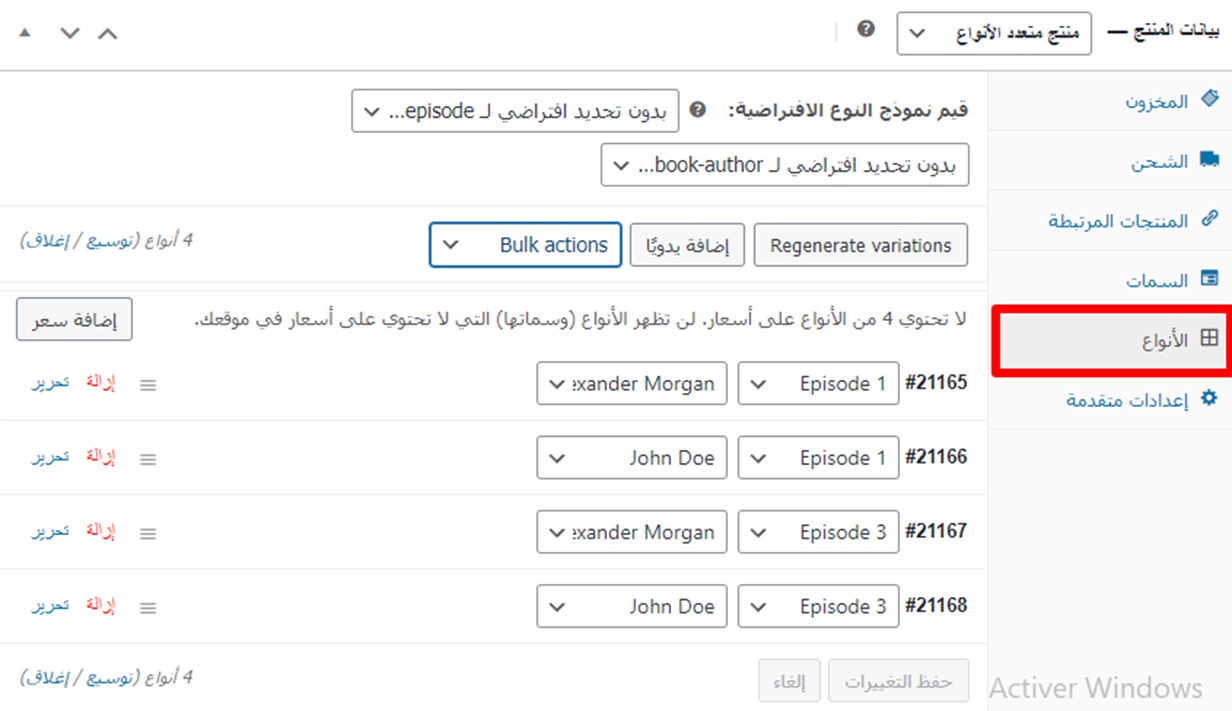The image size is (1232, 711).
Task: Move product data panel down with chevron
Action: [69, 33]
